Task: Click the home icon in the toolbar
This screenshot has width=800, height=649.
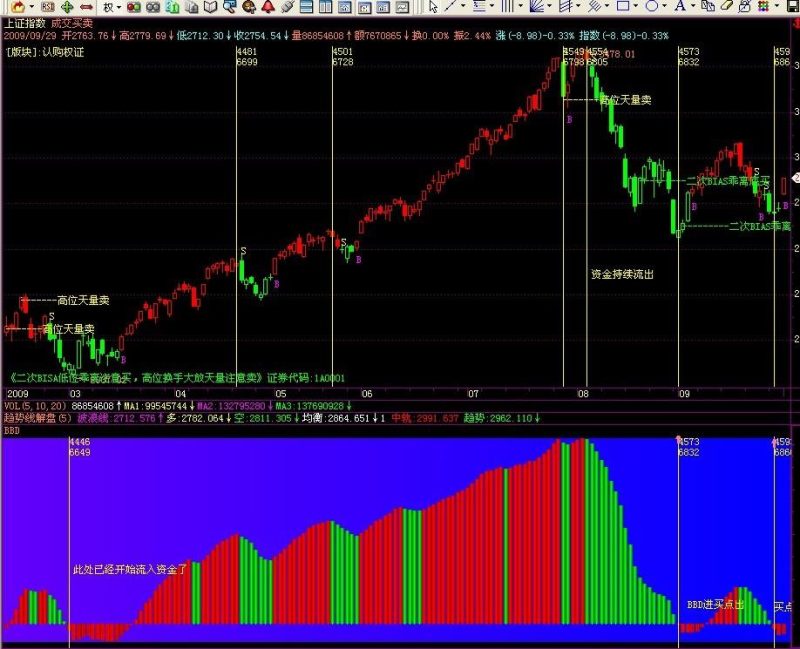Action: (x=18, y=6)
